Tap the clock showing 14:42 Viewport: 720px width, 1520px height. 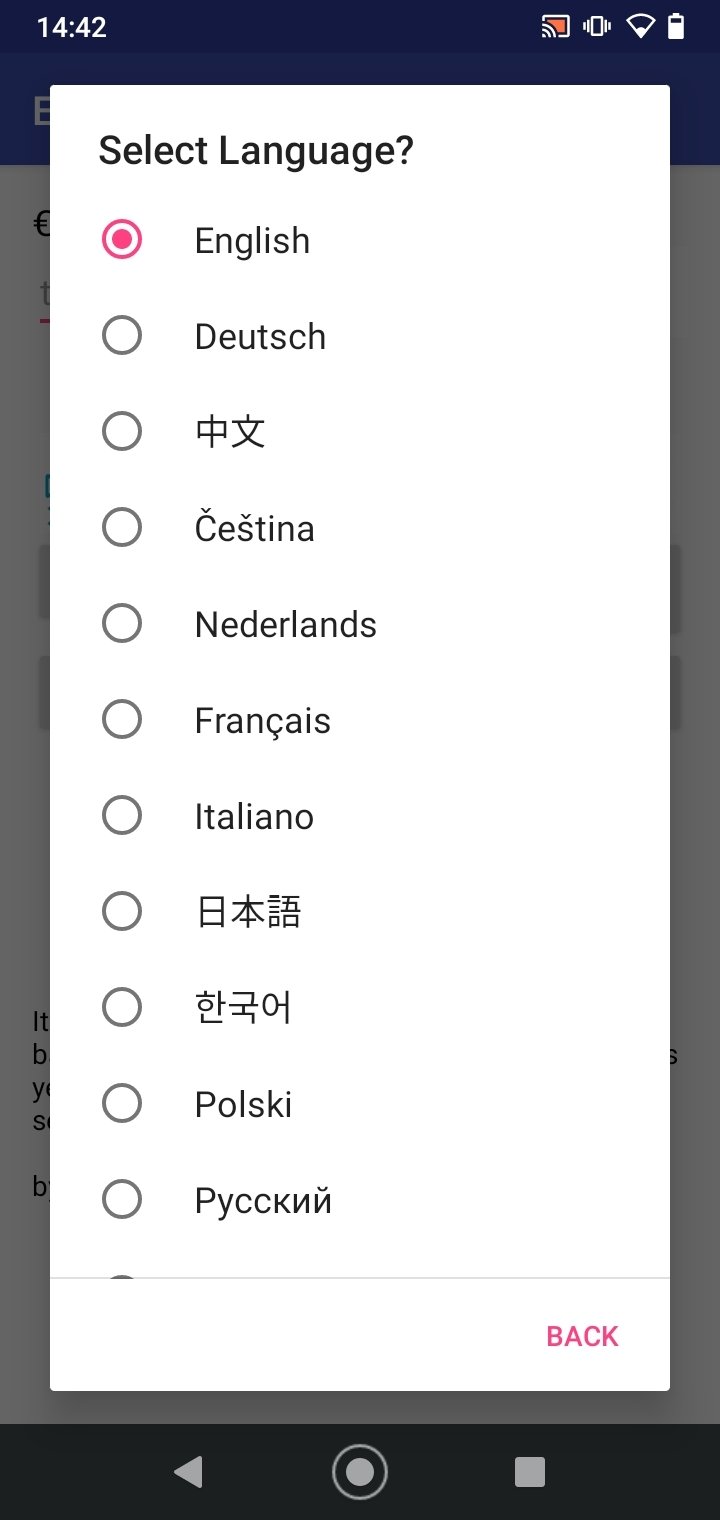tap(71, 27)
